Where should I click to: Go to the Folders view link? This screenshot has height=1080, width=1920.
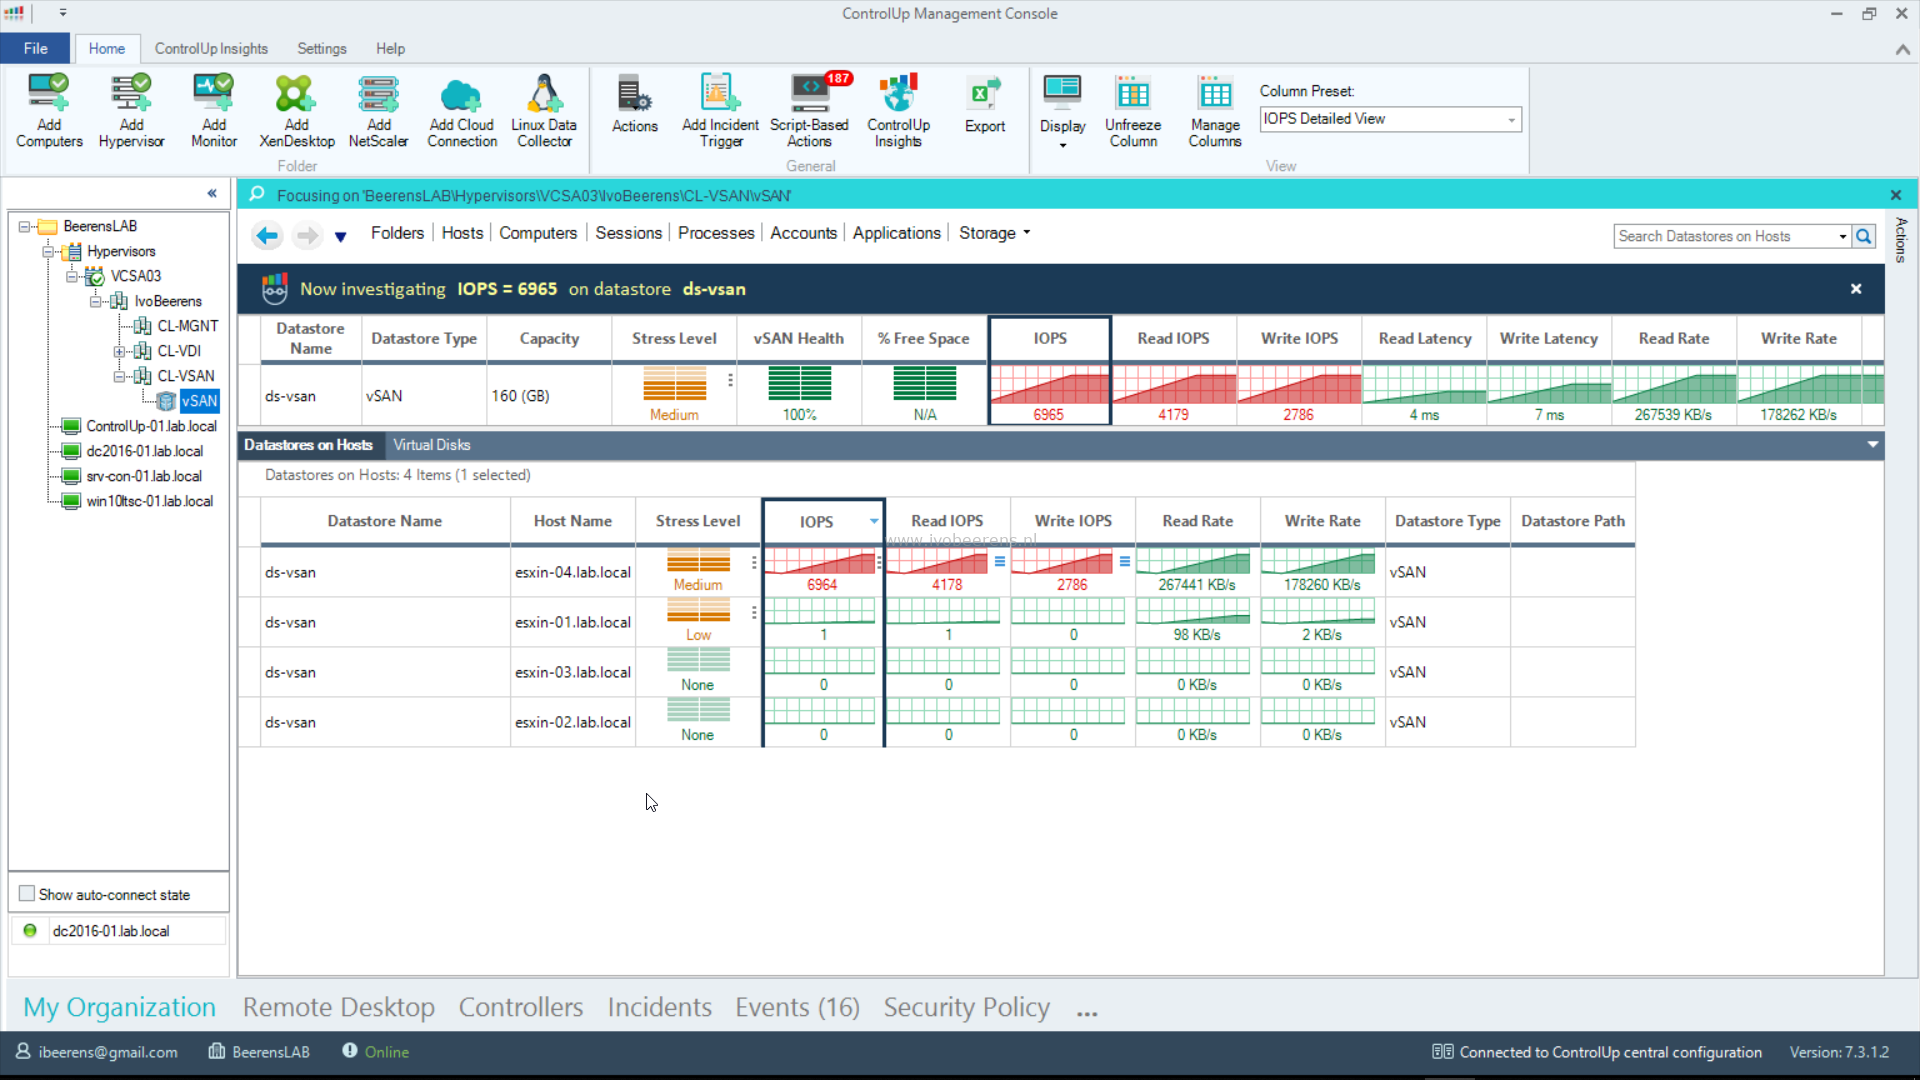(397, 233)
